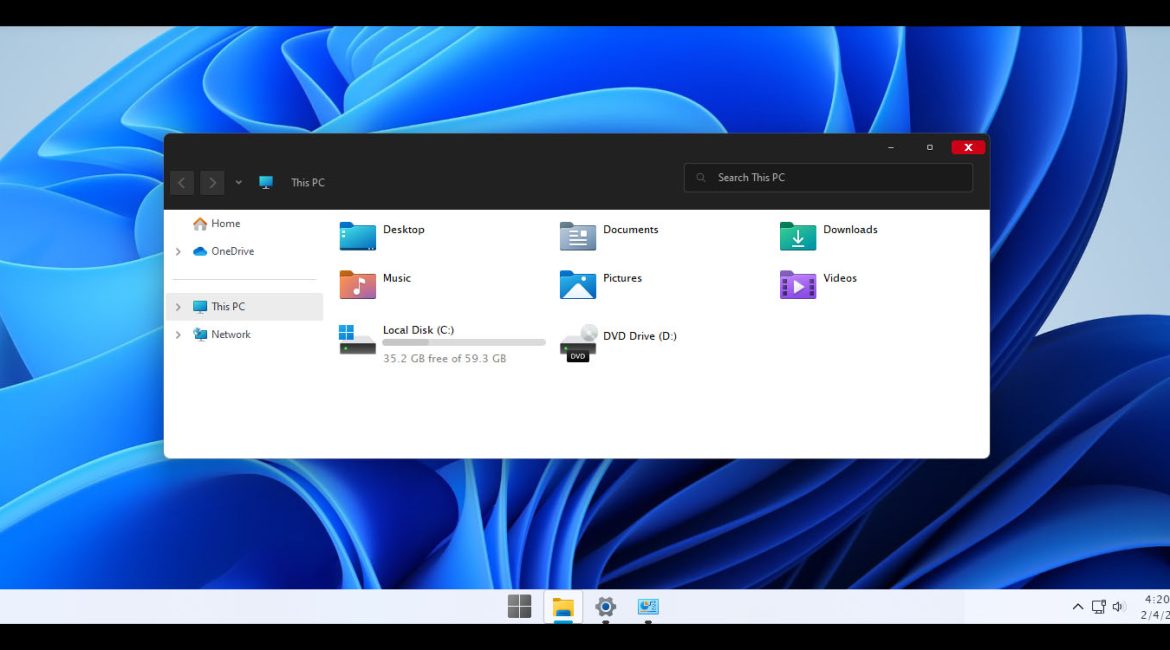The image size is (1170, 650).
Task: Click the 'Videos' folder label
Action: [x=839, y=278]
